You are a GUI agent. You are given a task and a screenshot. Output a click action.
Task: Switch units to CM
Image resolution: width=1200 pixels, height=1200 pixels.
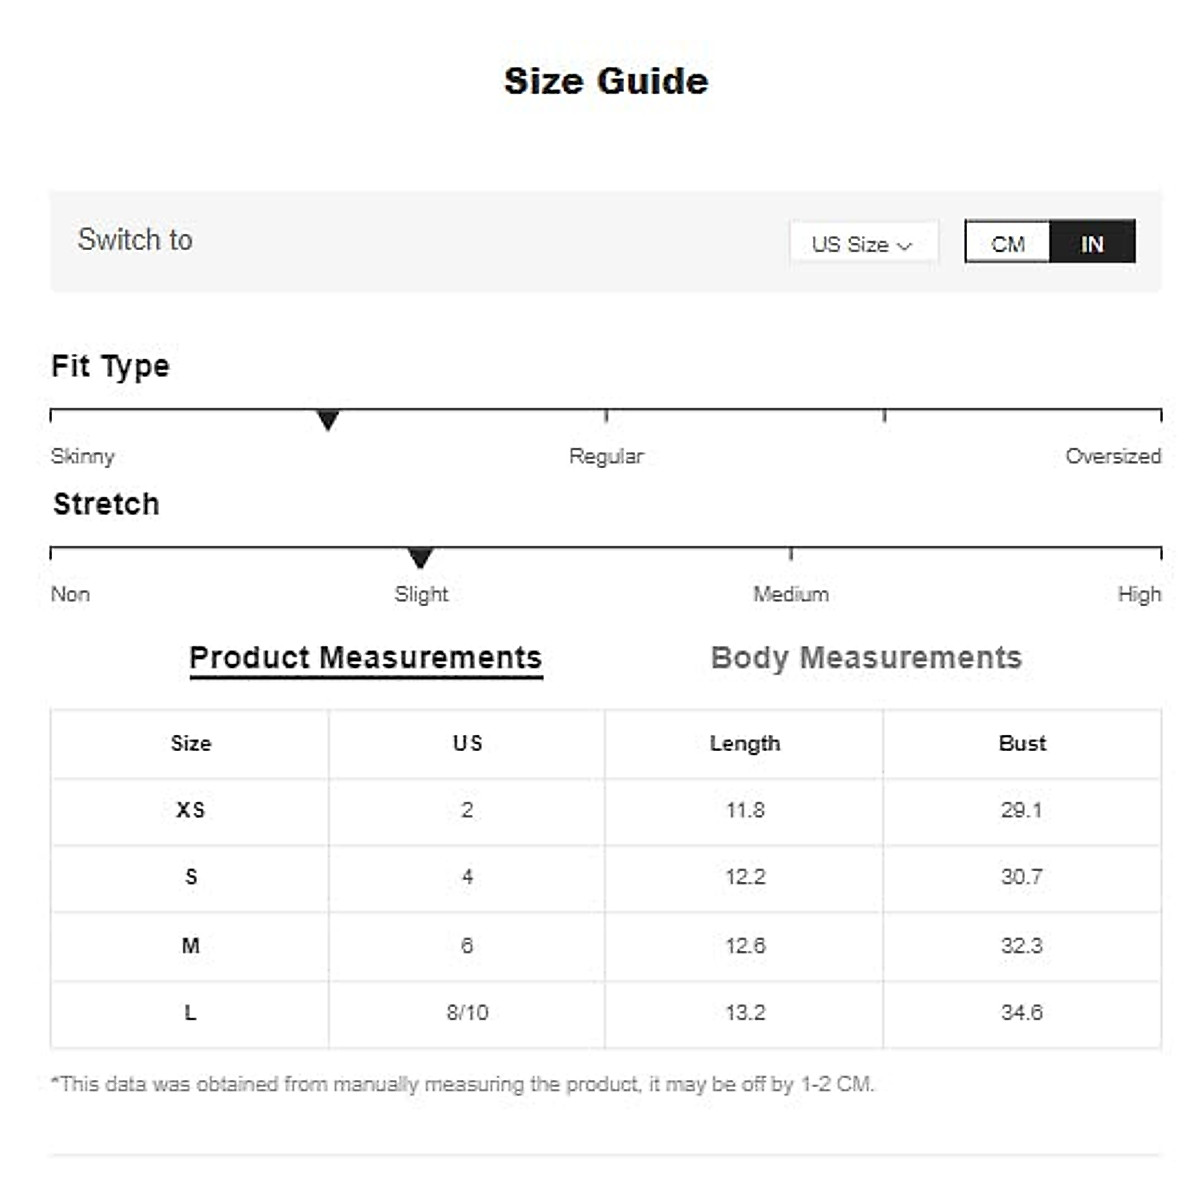point(1008,243)
